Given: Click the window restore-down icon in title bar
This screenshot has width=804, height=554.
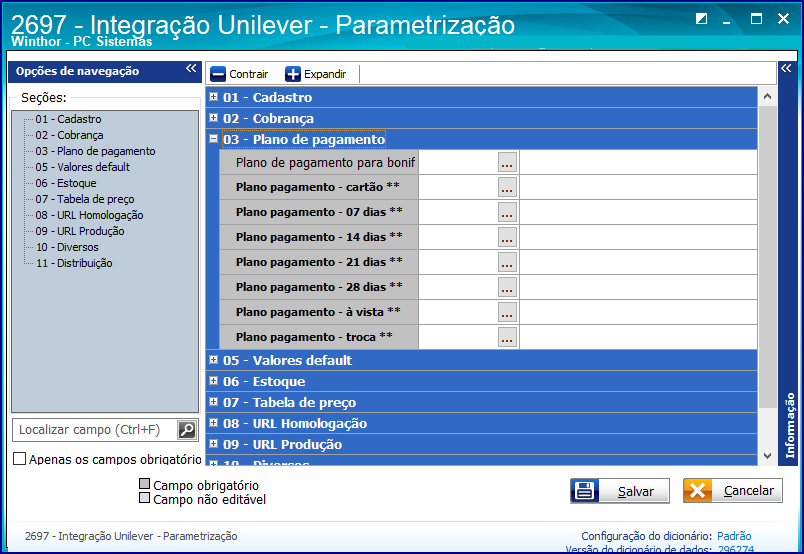Looking at the screenshot, I should (x=701, y=19).
